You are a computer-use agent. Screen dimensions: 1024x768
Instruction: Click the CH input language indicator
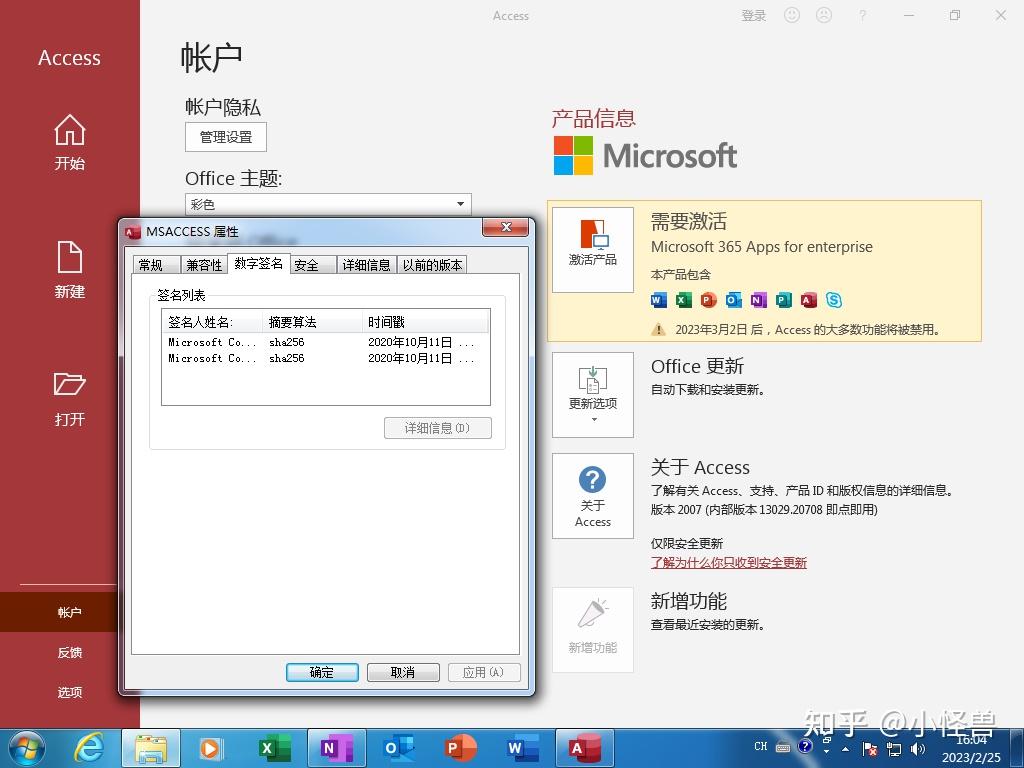pyautogui.click(x=760, y=746)
